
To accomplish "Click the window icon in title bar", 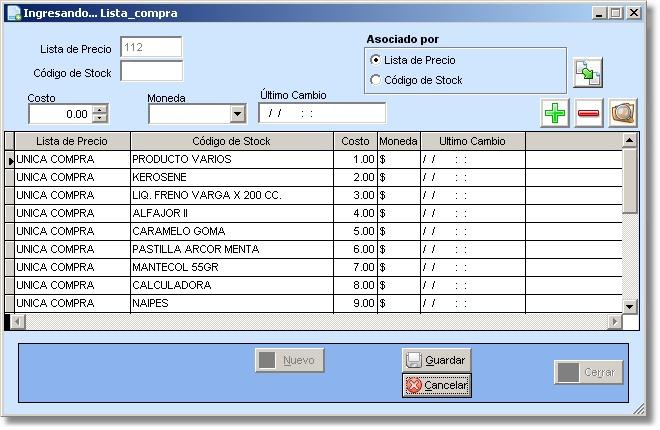I will click(x=13, y=13).
